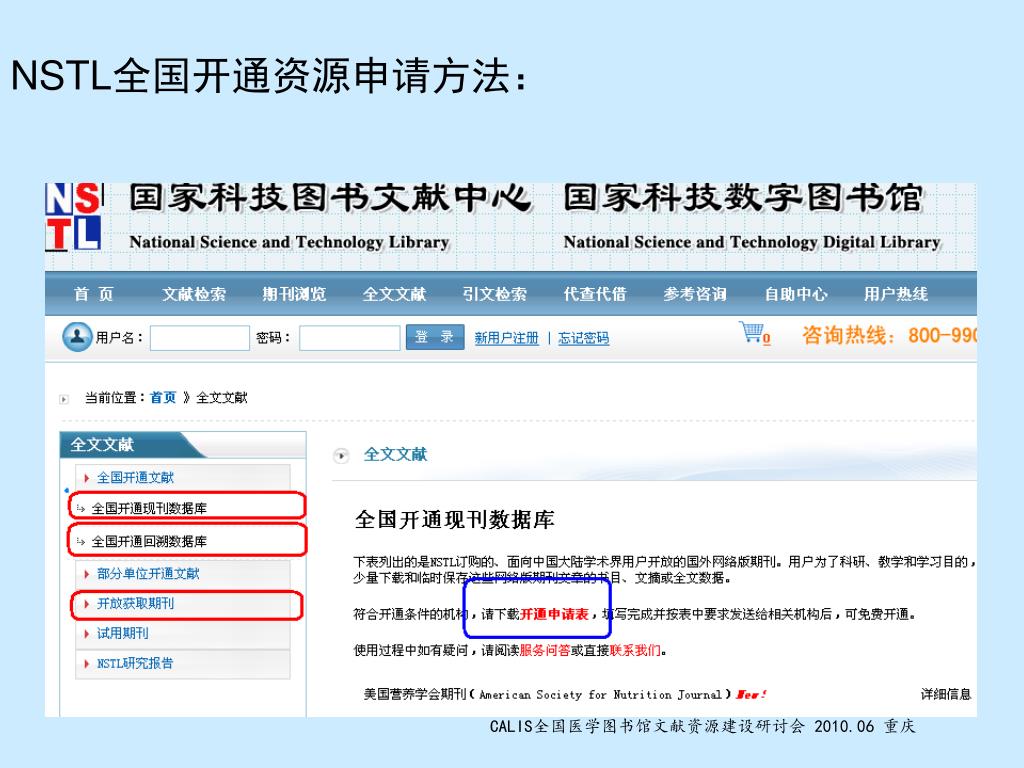Click the round arrow icon beside 全文文献 heading

342,455
